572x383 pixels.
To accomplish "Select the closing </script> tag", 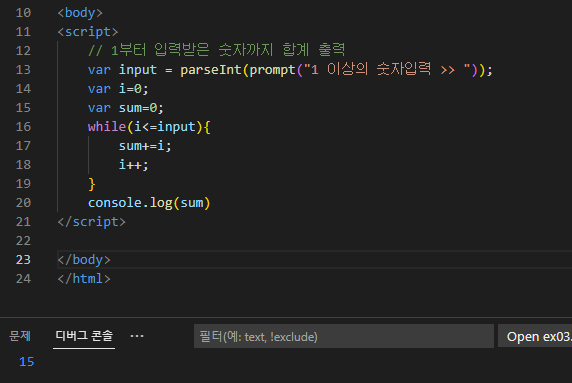I will pyautogui.click(x=91, y=222).
